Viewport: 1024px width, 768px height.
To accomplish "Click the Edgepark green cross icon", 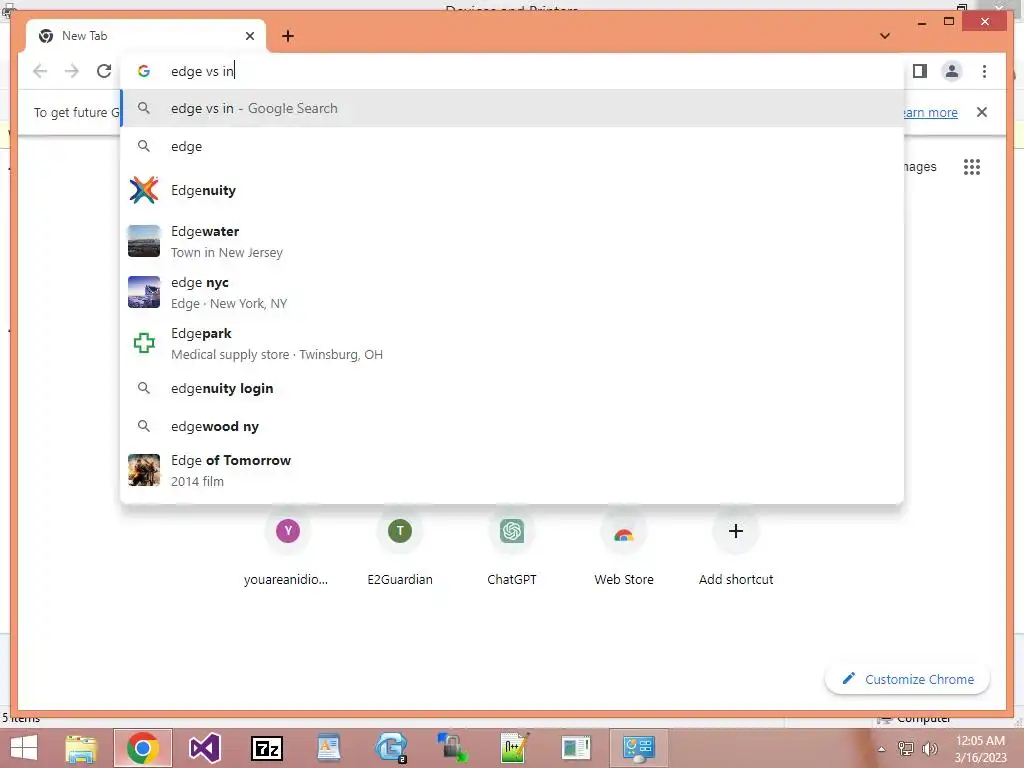I will (144, 343).
